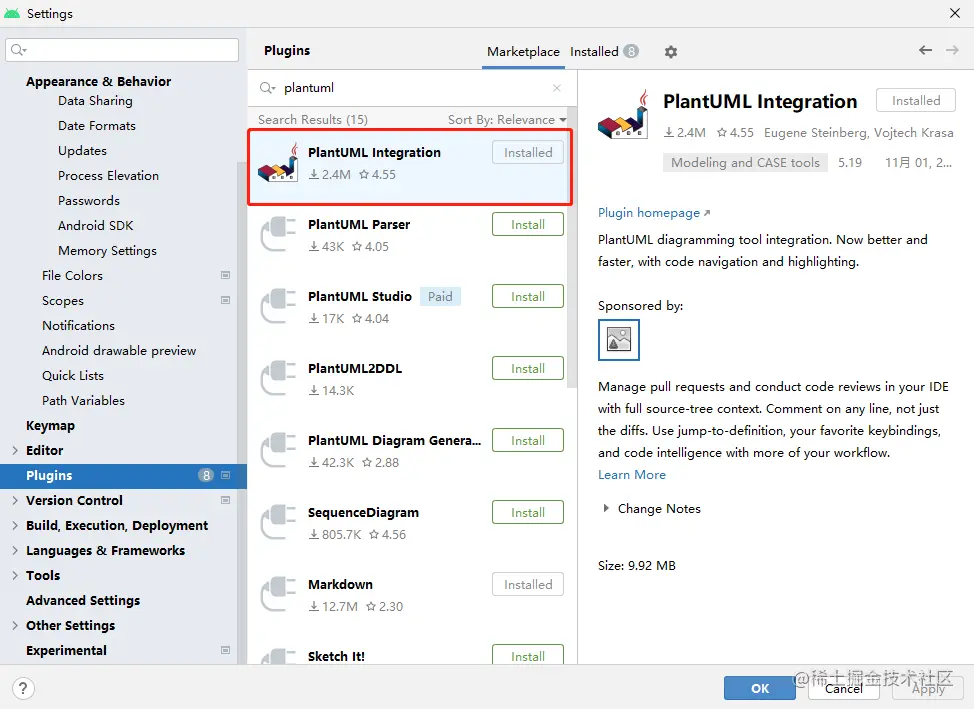The image size is (974, 709).
Task: Open the Plugin homepage link
Action: pos(653,213)
